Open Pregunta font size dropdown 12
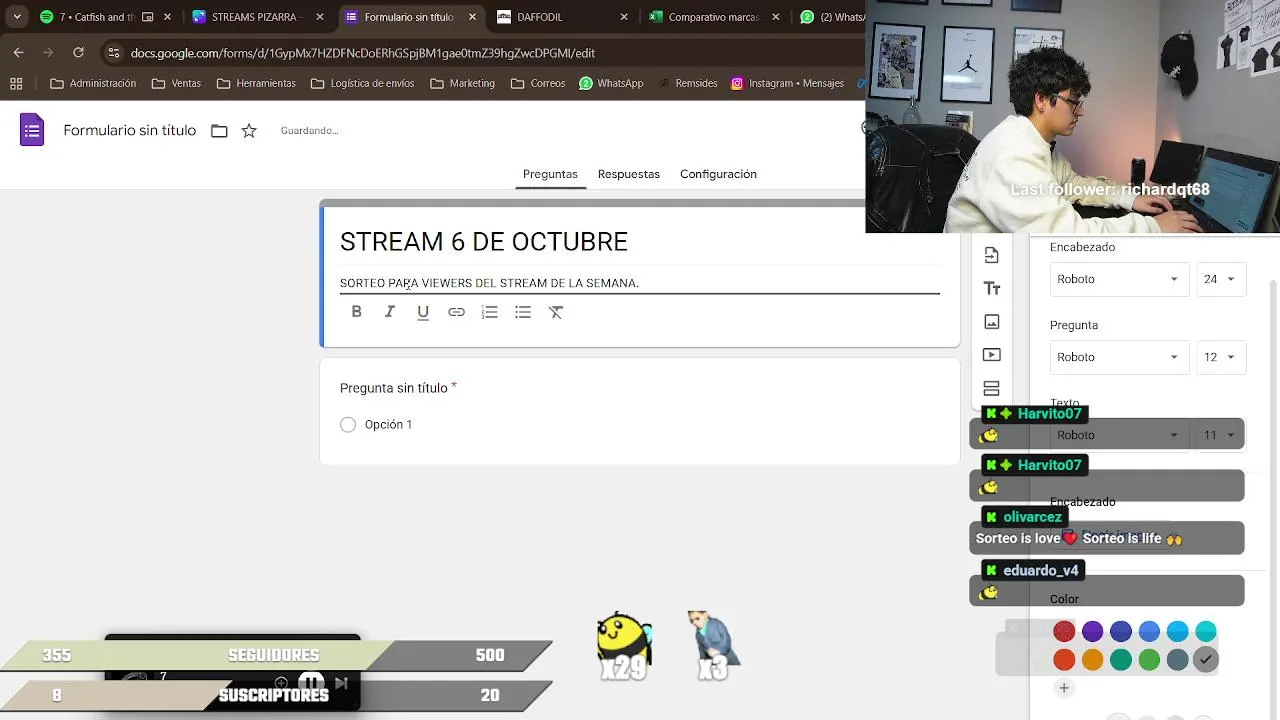Image resolution: width=1280 pixels, height=720 pixels. [1219, 357]
